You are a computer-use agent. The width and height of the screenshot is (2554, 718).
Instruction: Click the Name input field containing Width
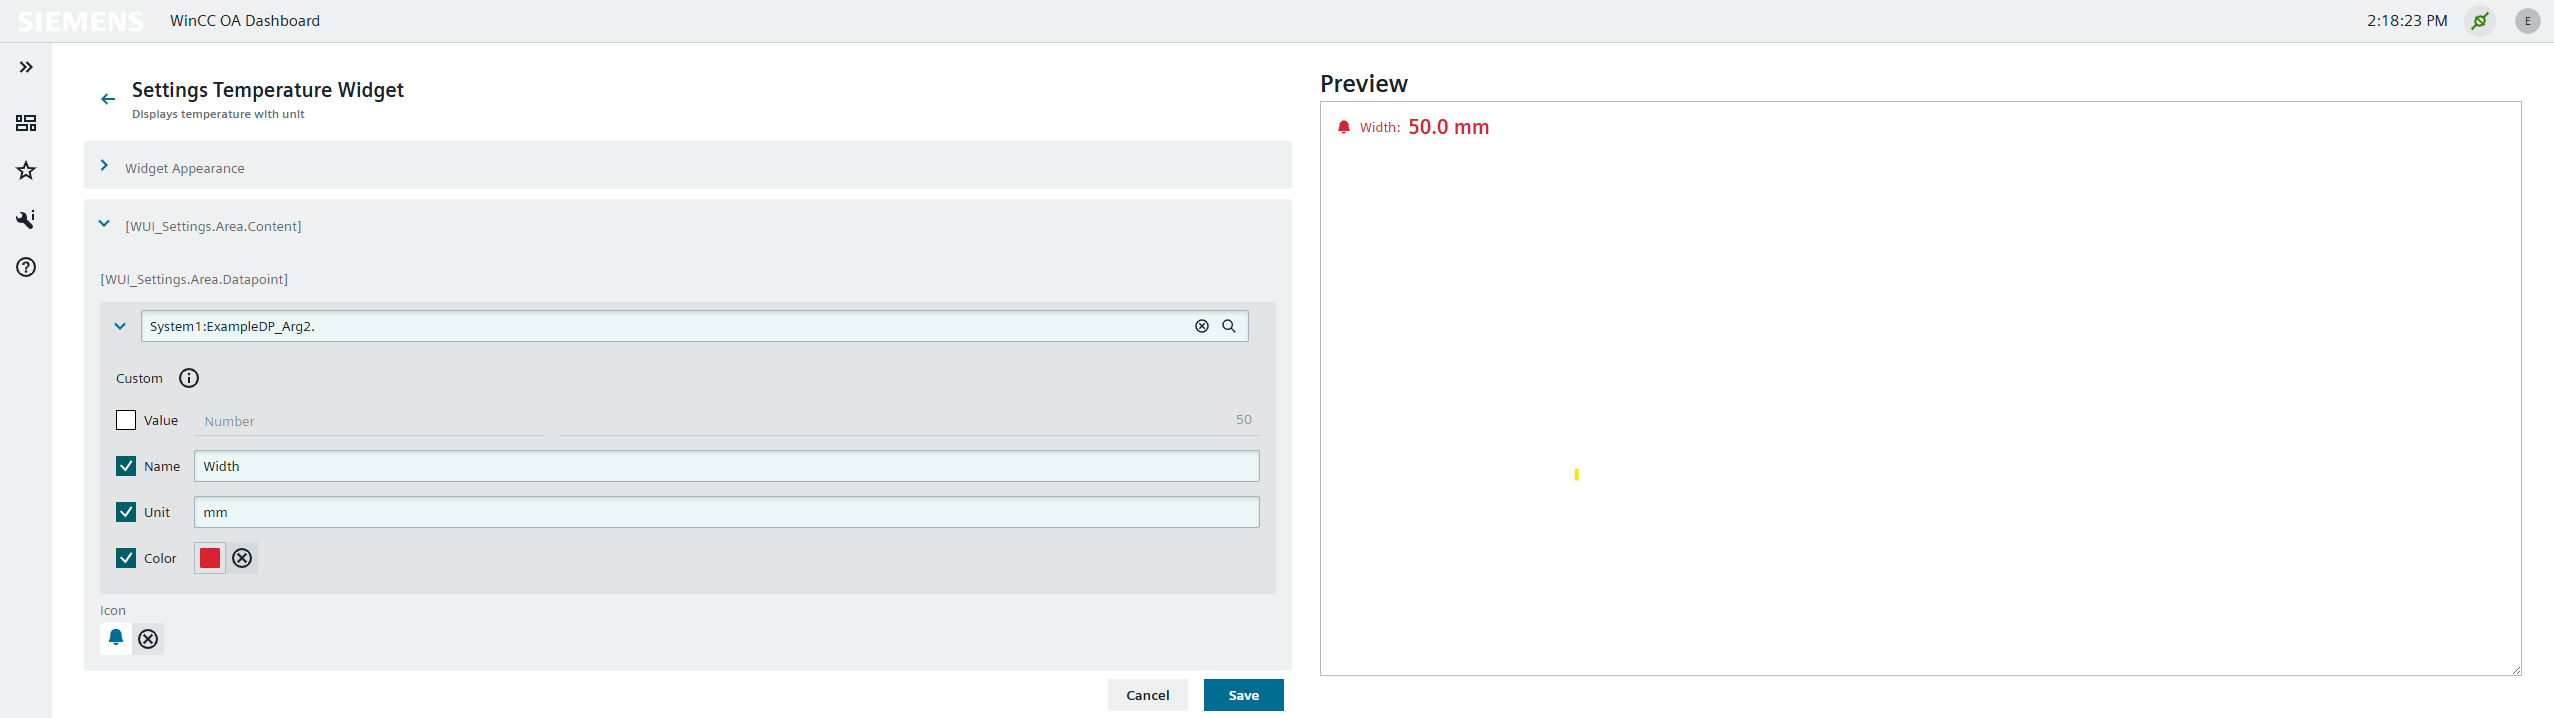coord(726,466)
